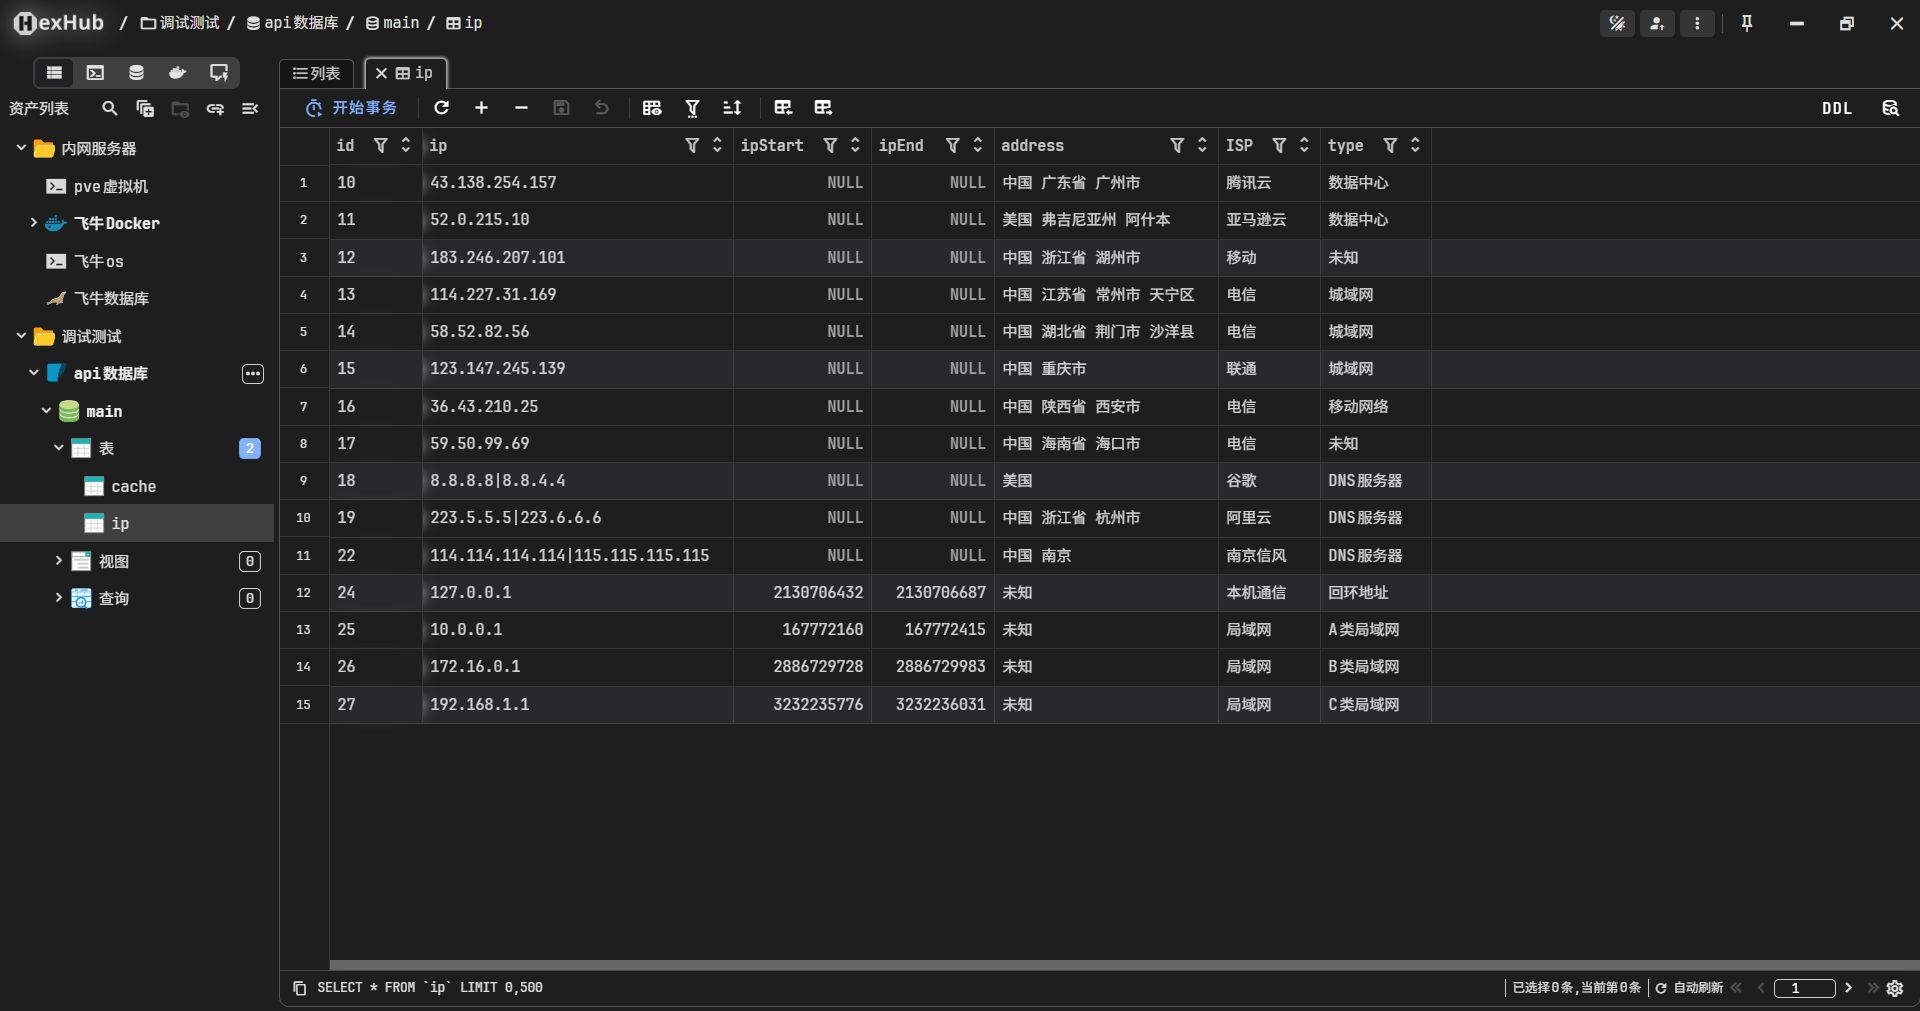The image size is (1920, 1011).
Task: Sort the id column
Action: click(405, 146)
